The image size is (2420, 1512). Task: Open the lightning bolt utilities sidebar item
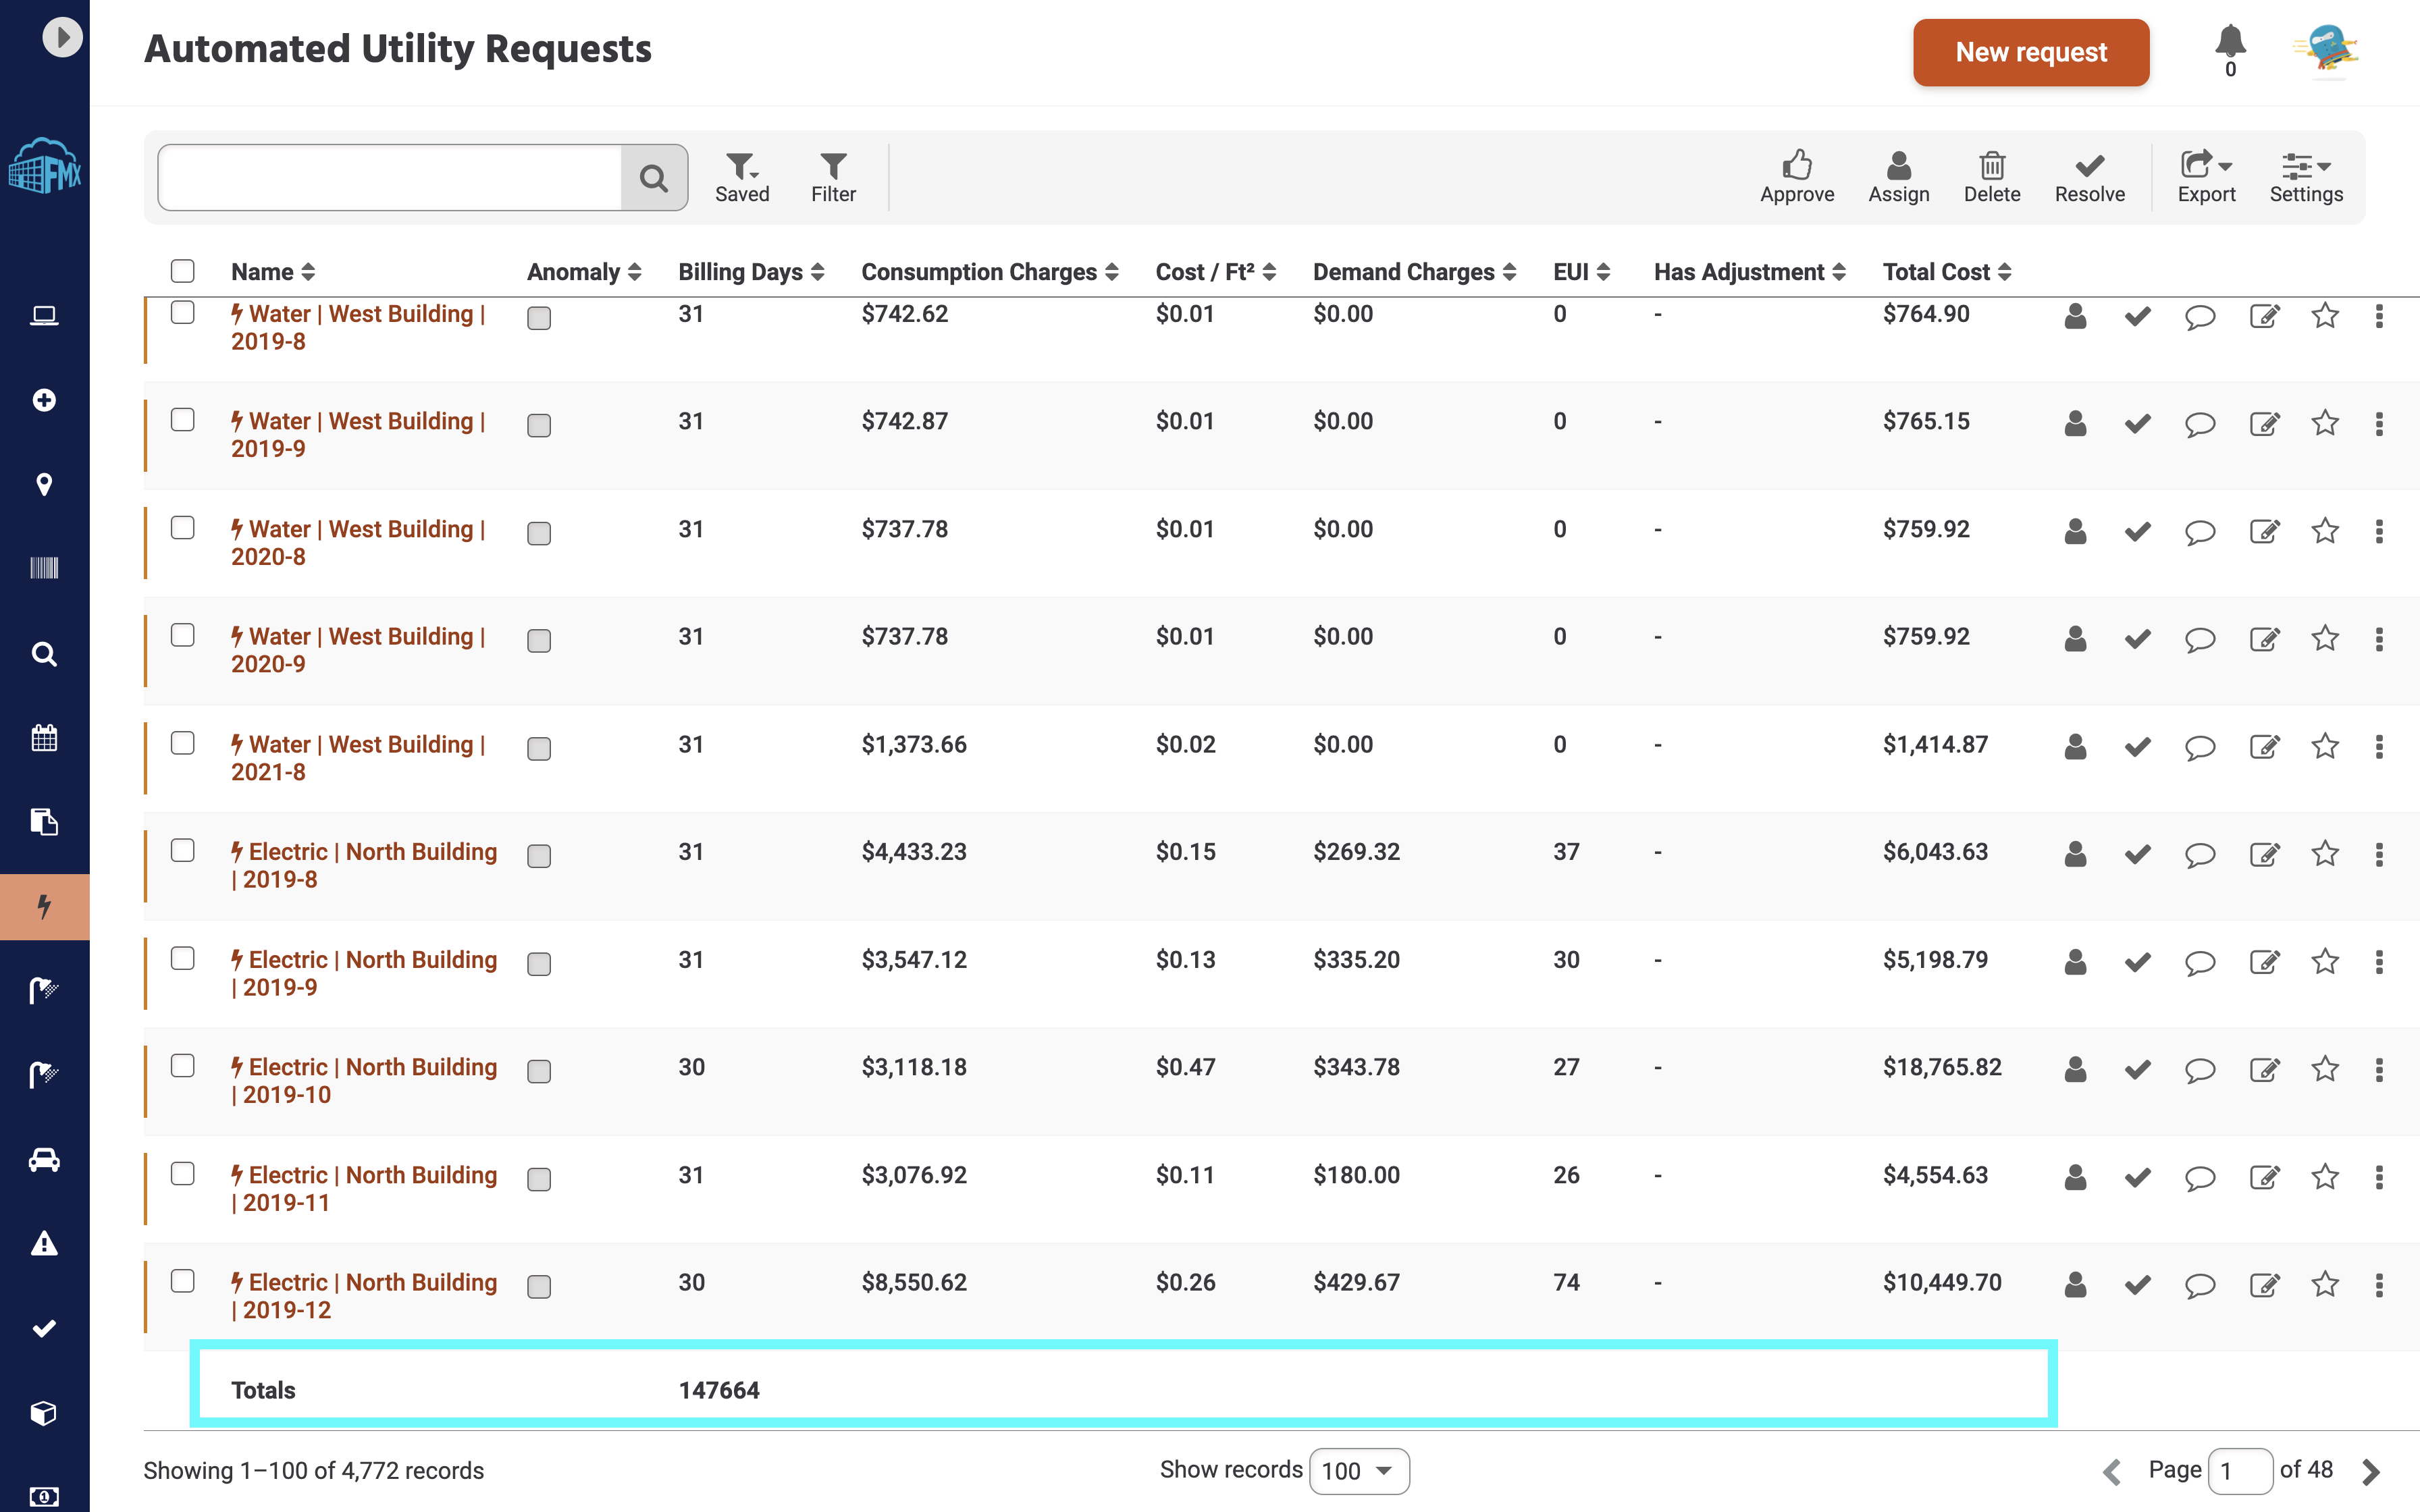pos(44,907)
